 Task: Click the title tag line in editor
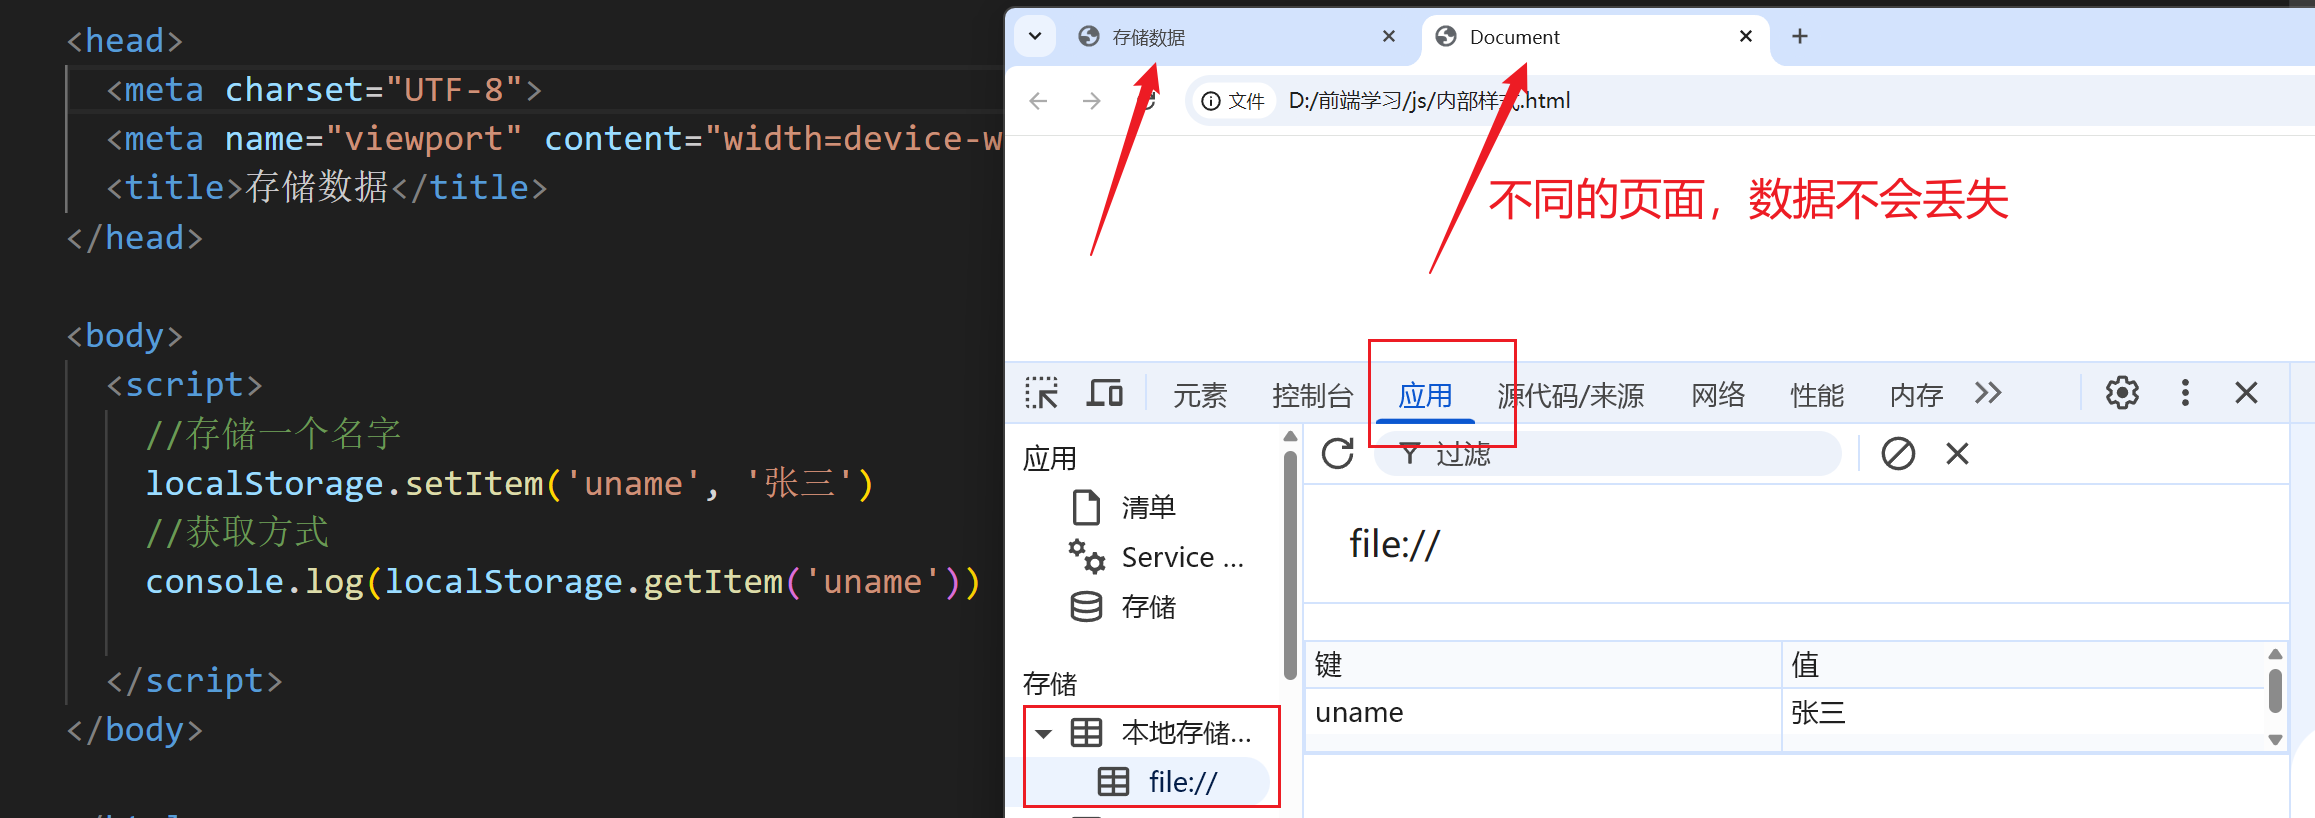(327, 188)
